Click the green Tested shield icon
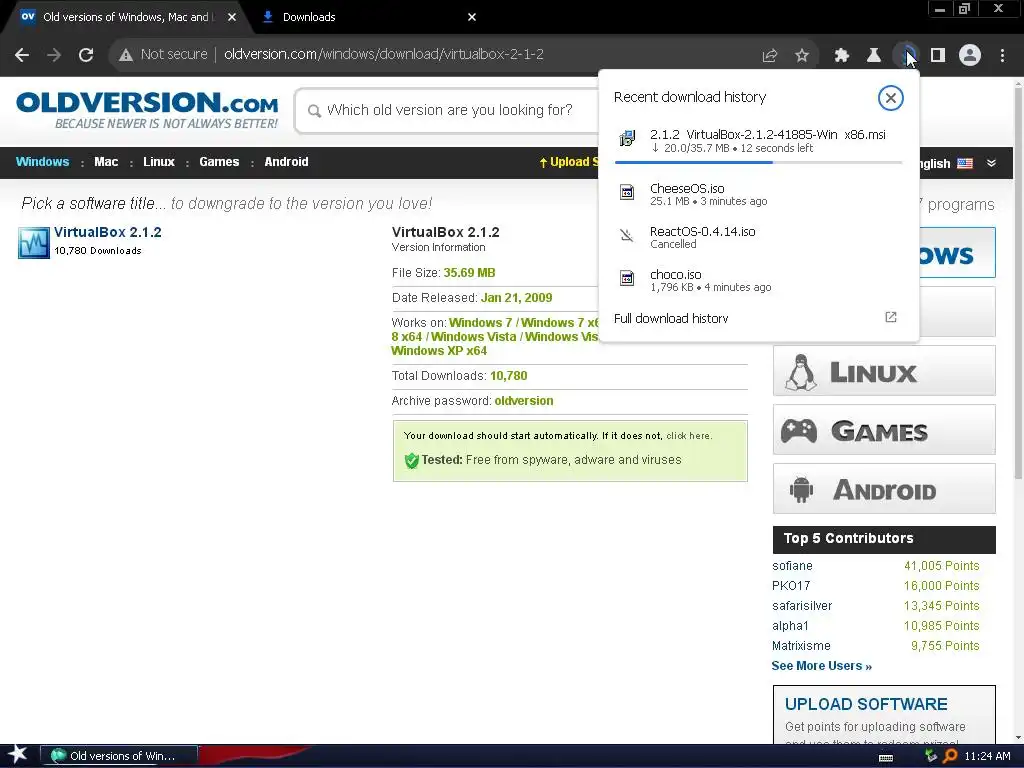Image resolution: width=1024 pixels, height=768 pixels. pos(411,460)
